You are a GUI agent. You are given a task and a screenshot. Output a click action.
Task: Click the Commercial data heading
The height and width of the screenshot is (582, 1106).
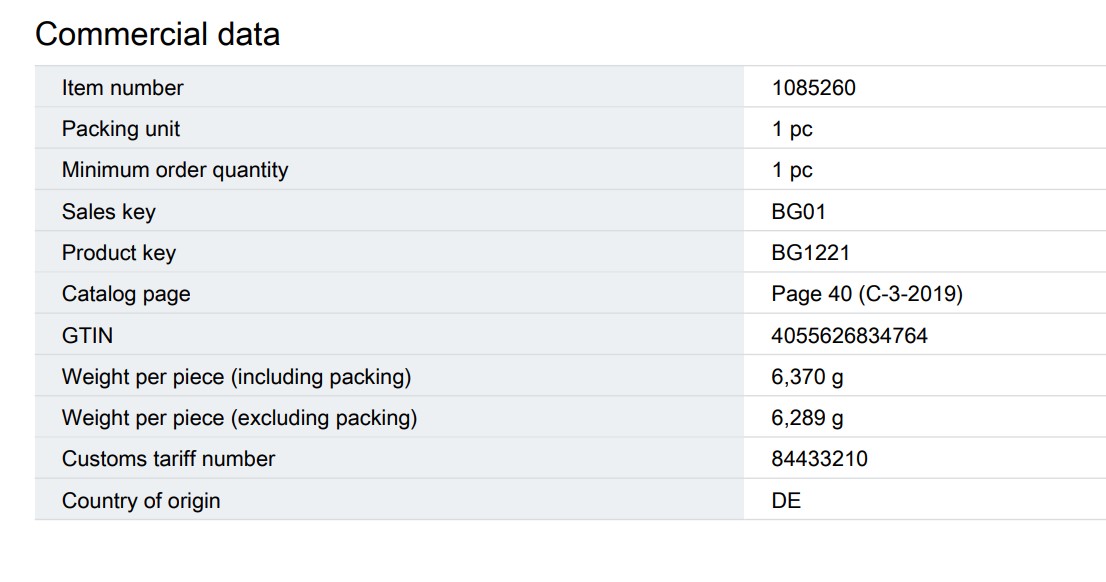pyautogui.click(x=157, y=35)
